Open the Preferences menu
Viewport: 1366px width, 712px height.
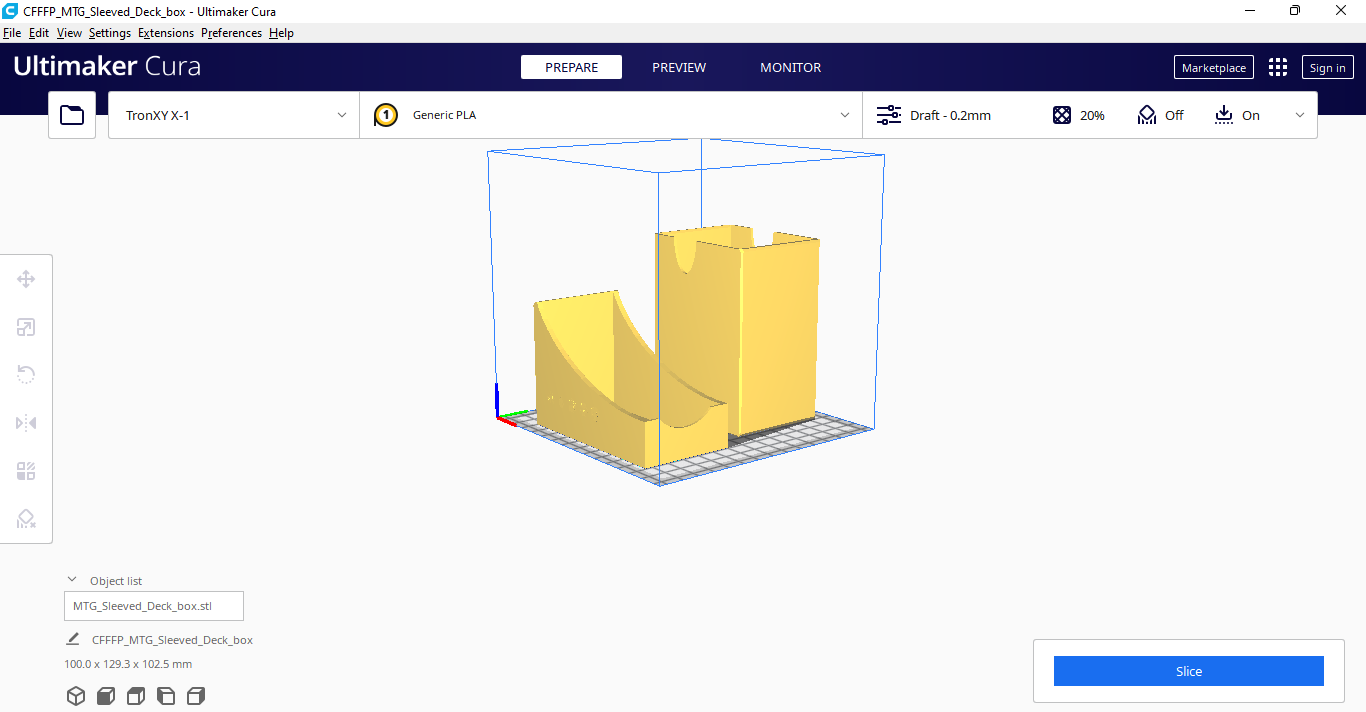click(x=231, y=33)
